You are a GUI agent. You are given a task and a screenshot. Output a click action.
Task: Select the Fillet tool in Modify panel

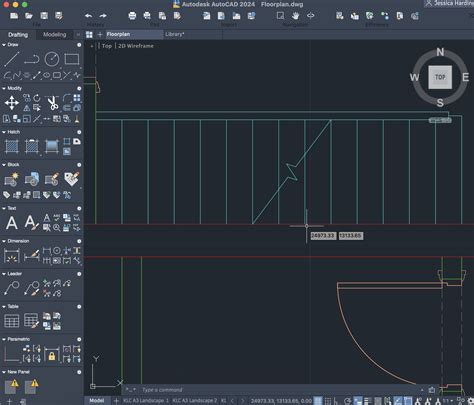(67, 98)
